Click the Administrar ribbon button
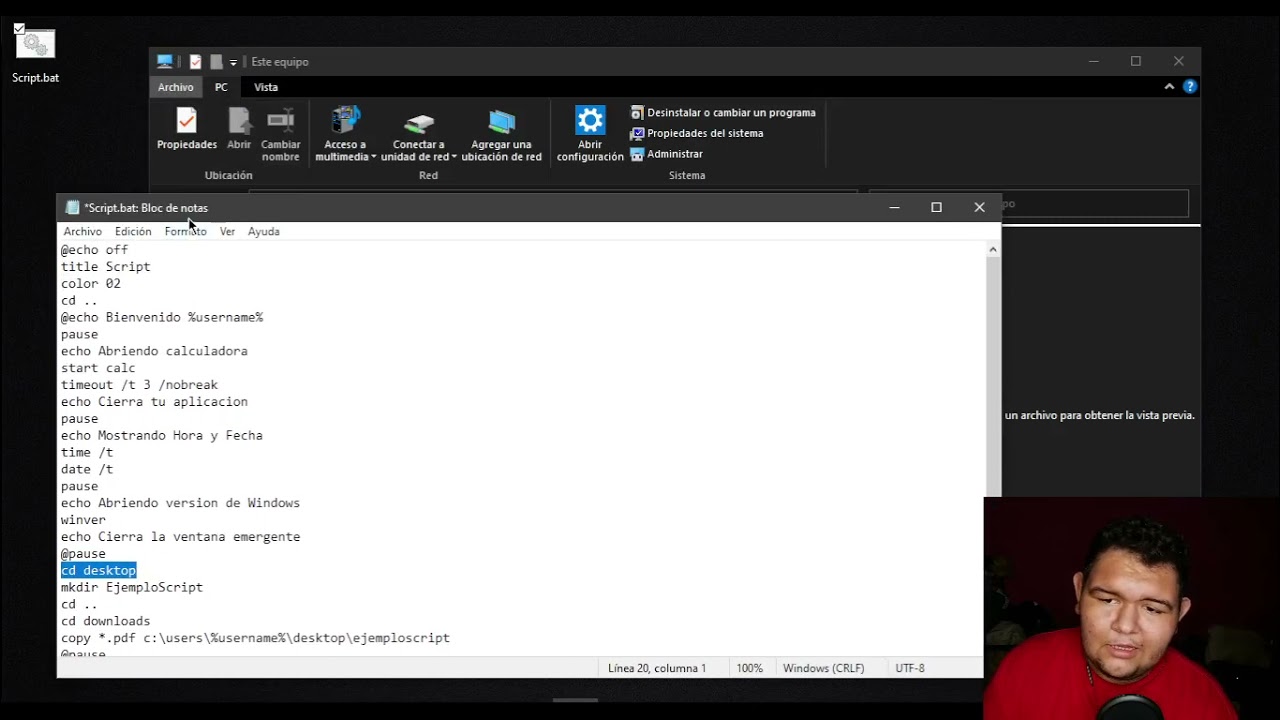The height and width of the screenshot is (720, 1280). coord(667,154)
